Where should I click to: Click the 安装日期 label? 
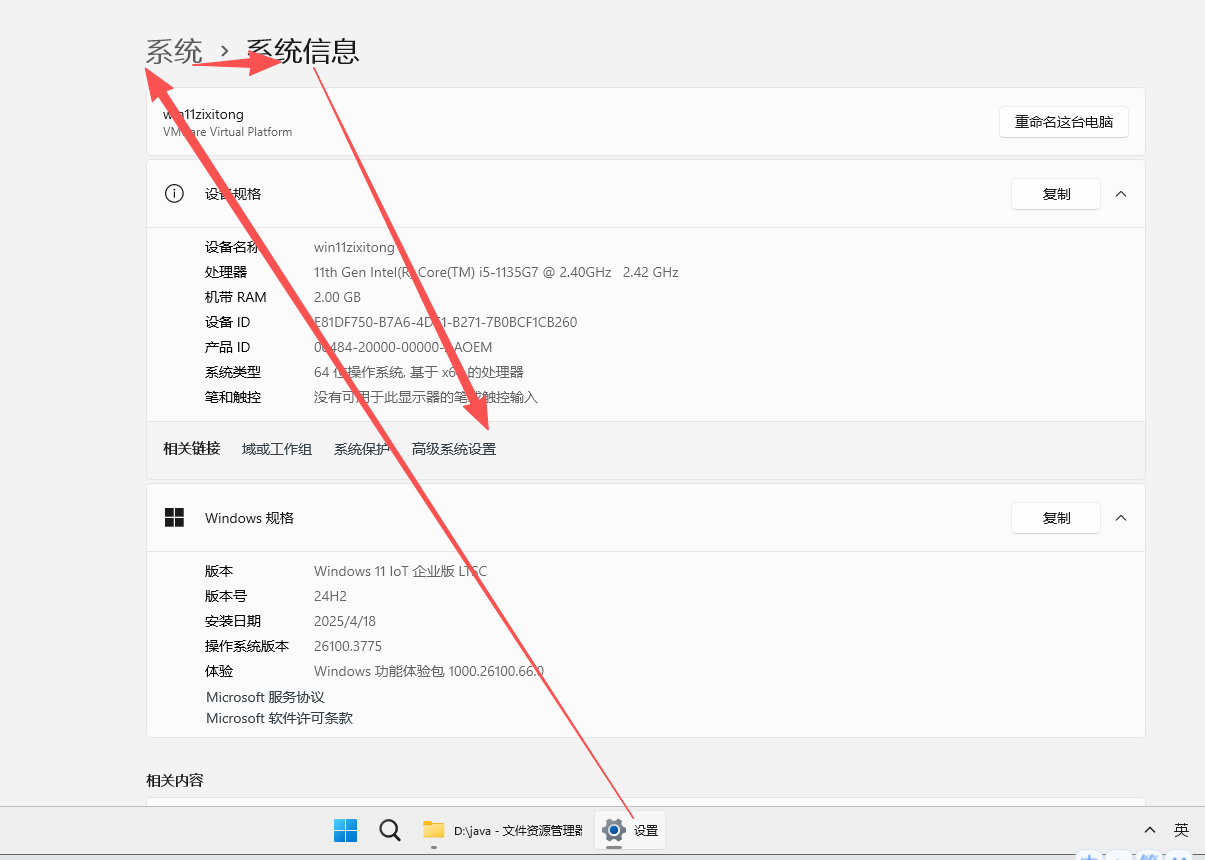233,621
